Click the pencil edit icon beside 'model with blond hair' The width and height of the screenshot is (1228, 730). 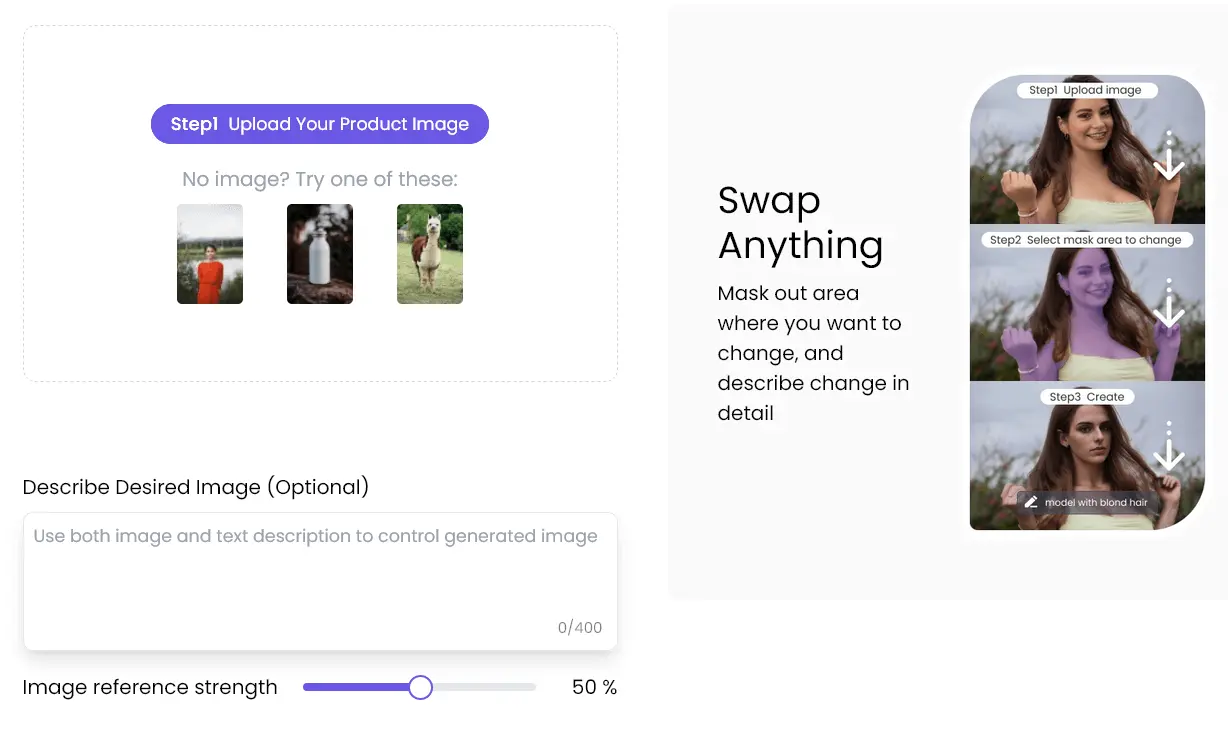(x=1031, y=502)
